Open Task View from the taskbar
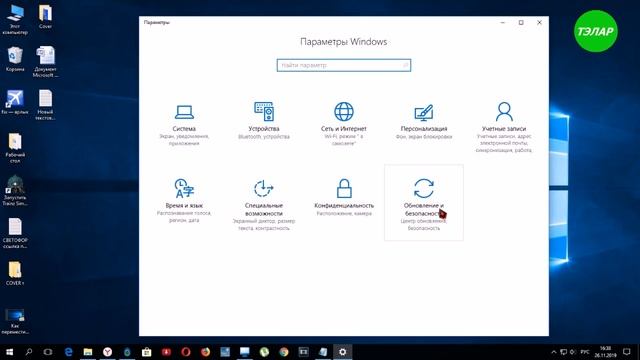The width and height of the screenshot is (640, 360). coord(48,352)
